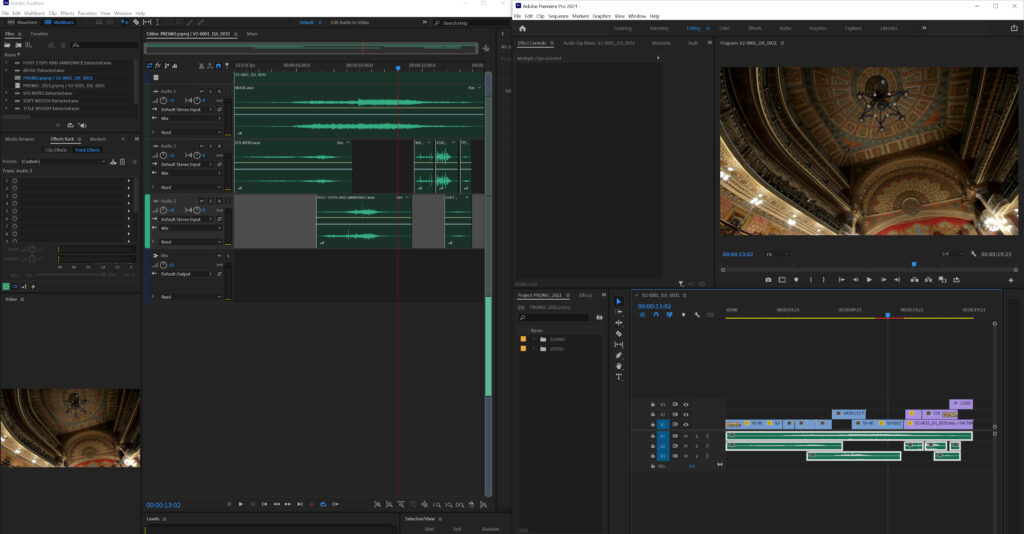This screenshot has height=534, width=1024.
Task: Expand the SOUND bin in Project panel
Action: [533, 339]
